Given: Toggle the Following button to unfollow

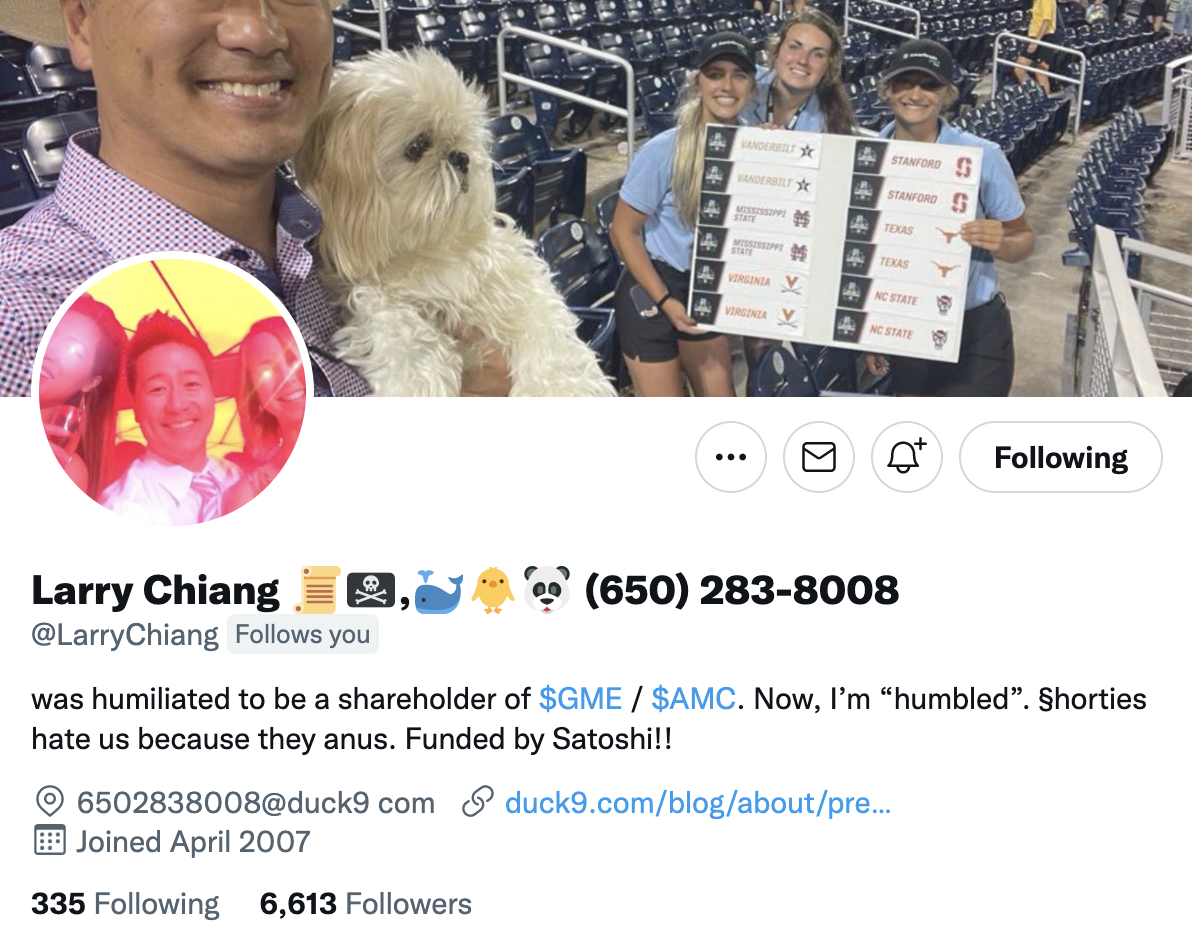Looking at the screenshot, I should coord(1060,457).
